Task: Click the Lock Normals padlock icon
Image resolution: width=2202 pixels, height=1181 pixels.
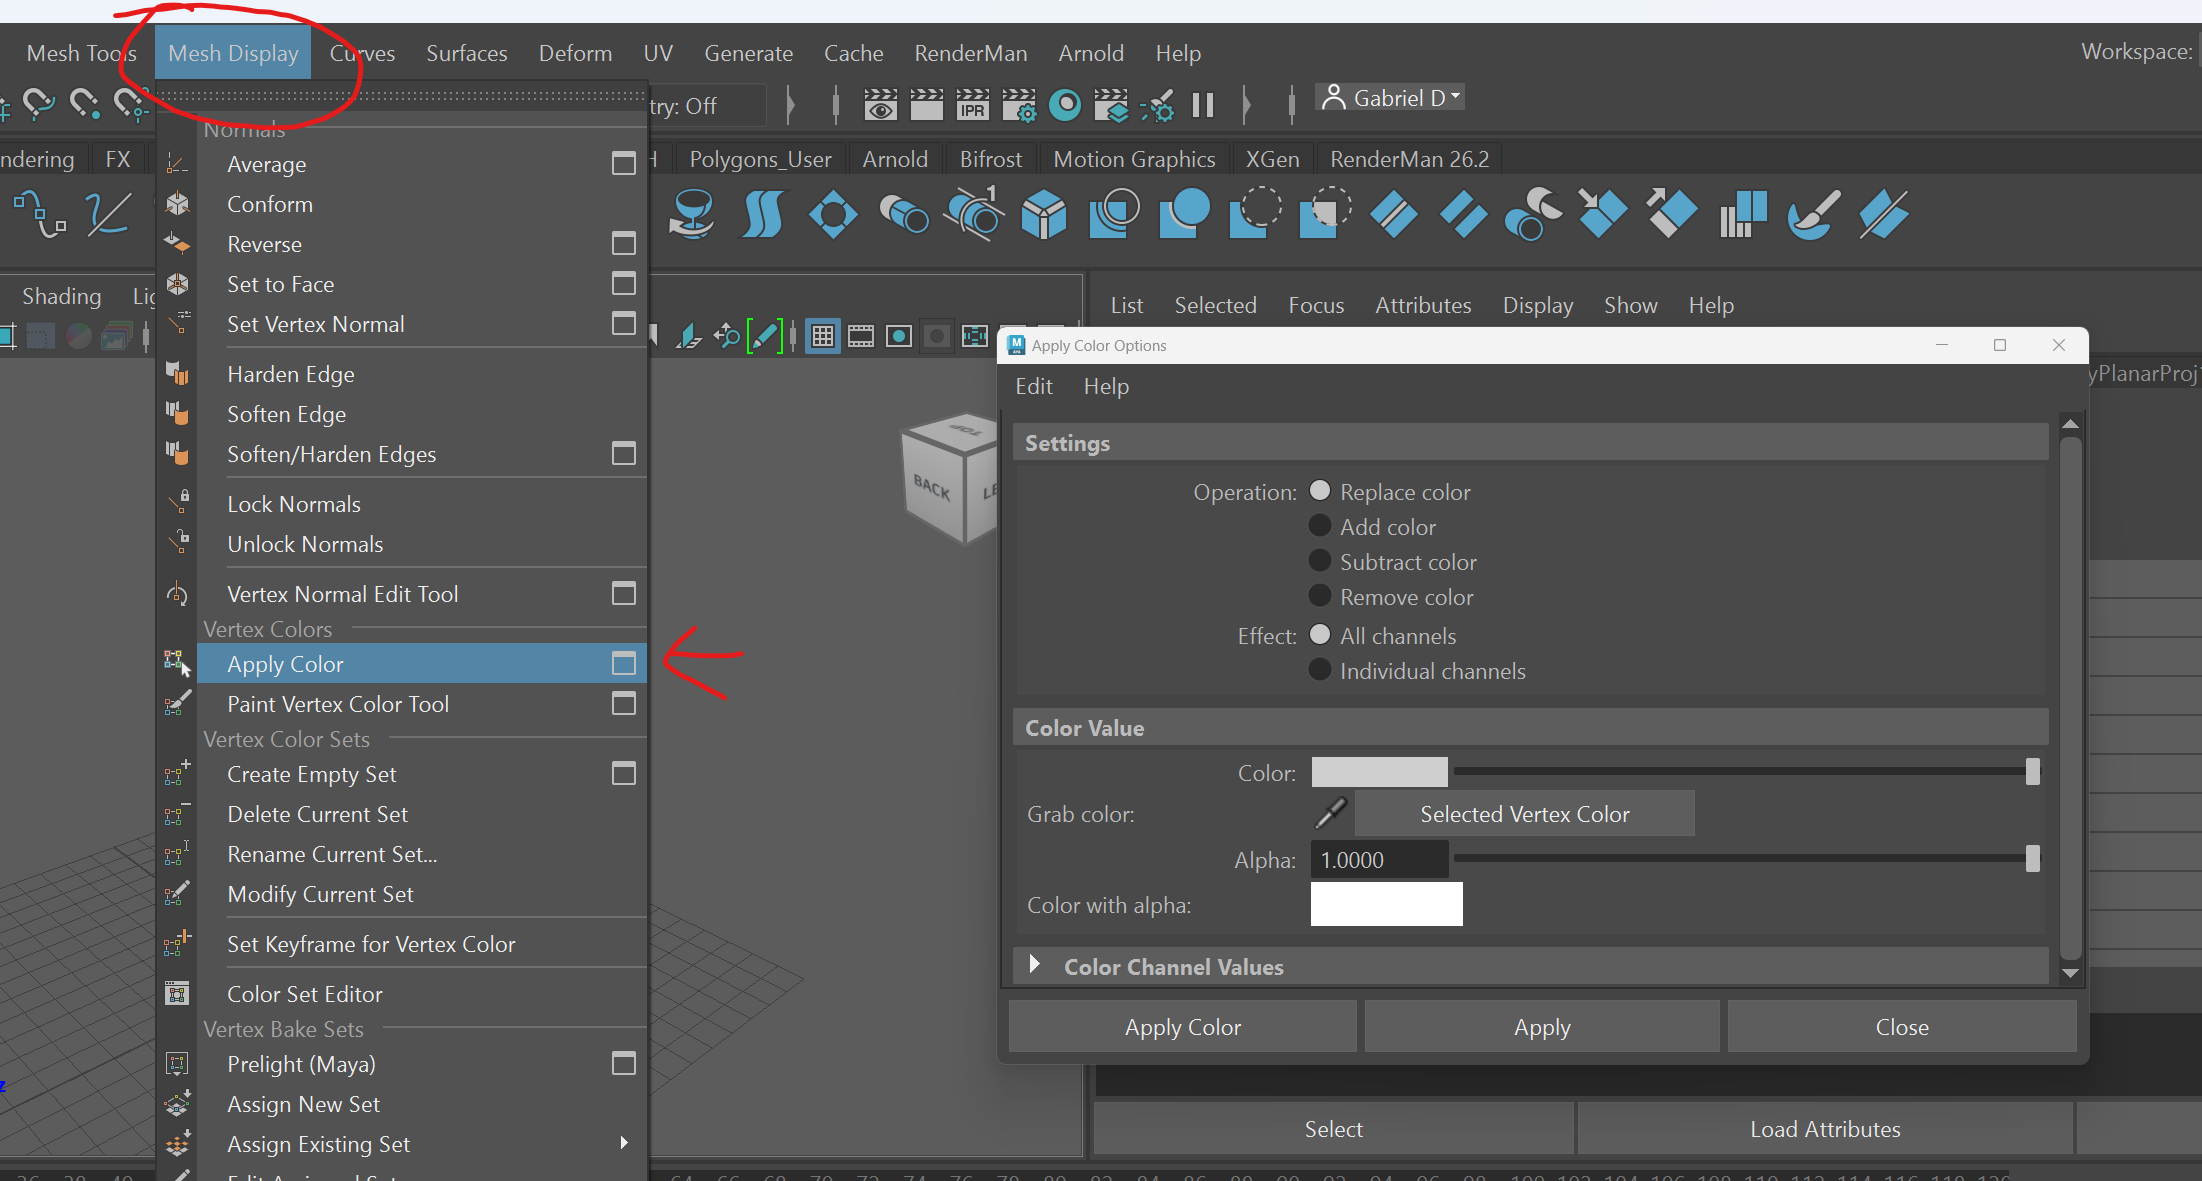Action: tap(178, 503)
